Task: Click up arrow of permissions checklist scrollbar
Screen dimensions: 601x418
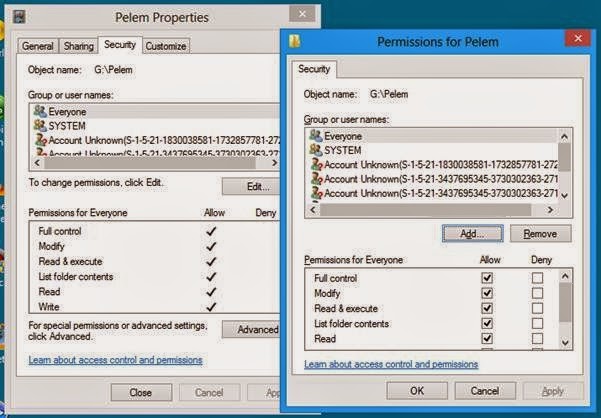Action: tap(565, 275)
